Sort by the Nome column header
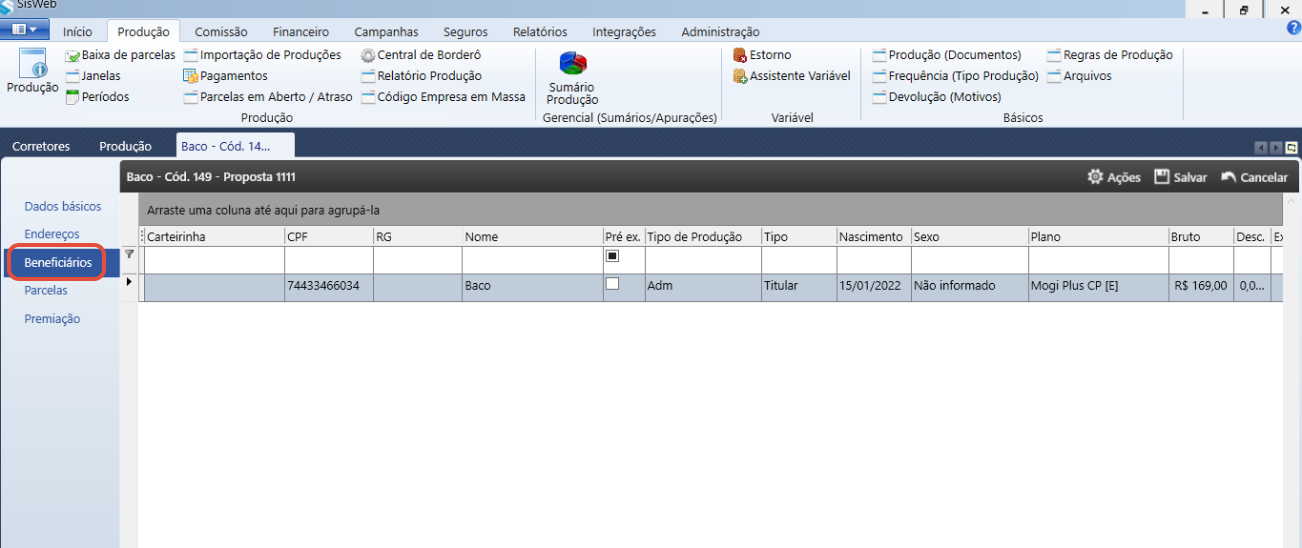This screenshot has height=548, width=1302. coord(532,237)
